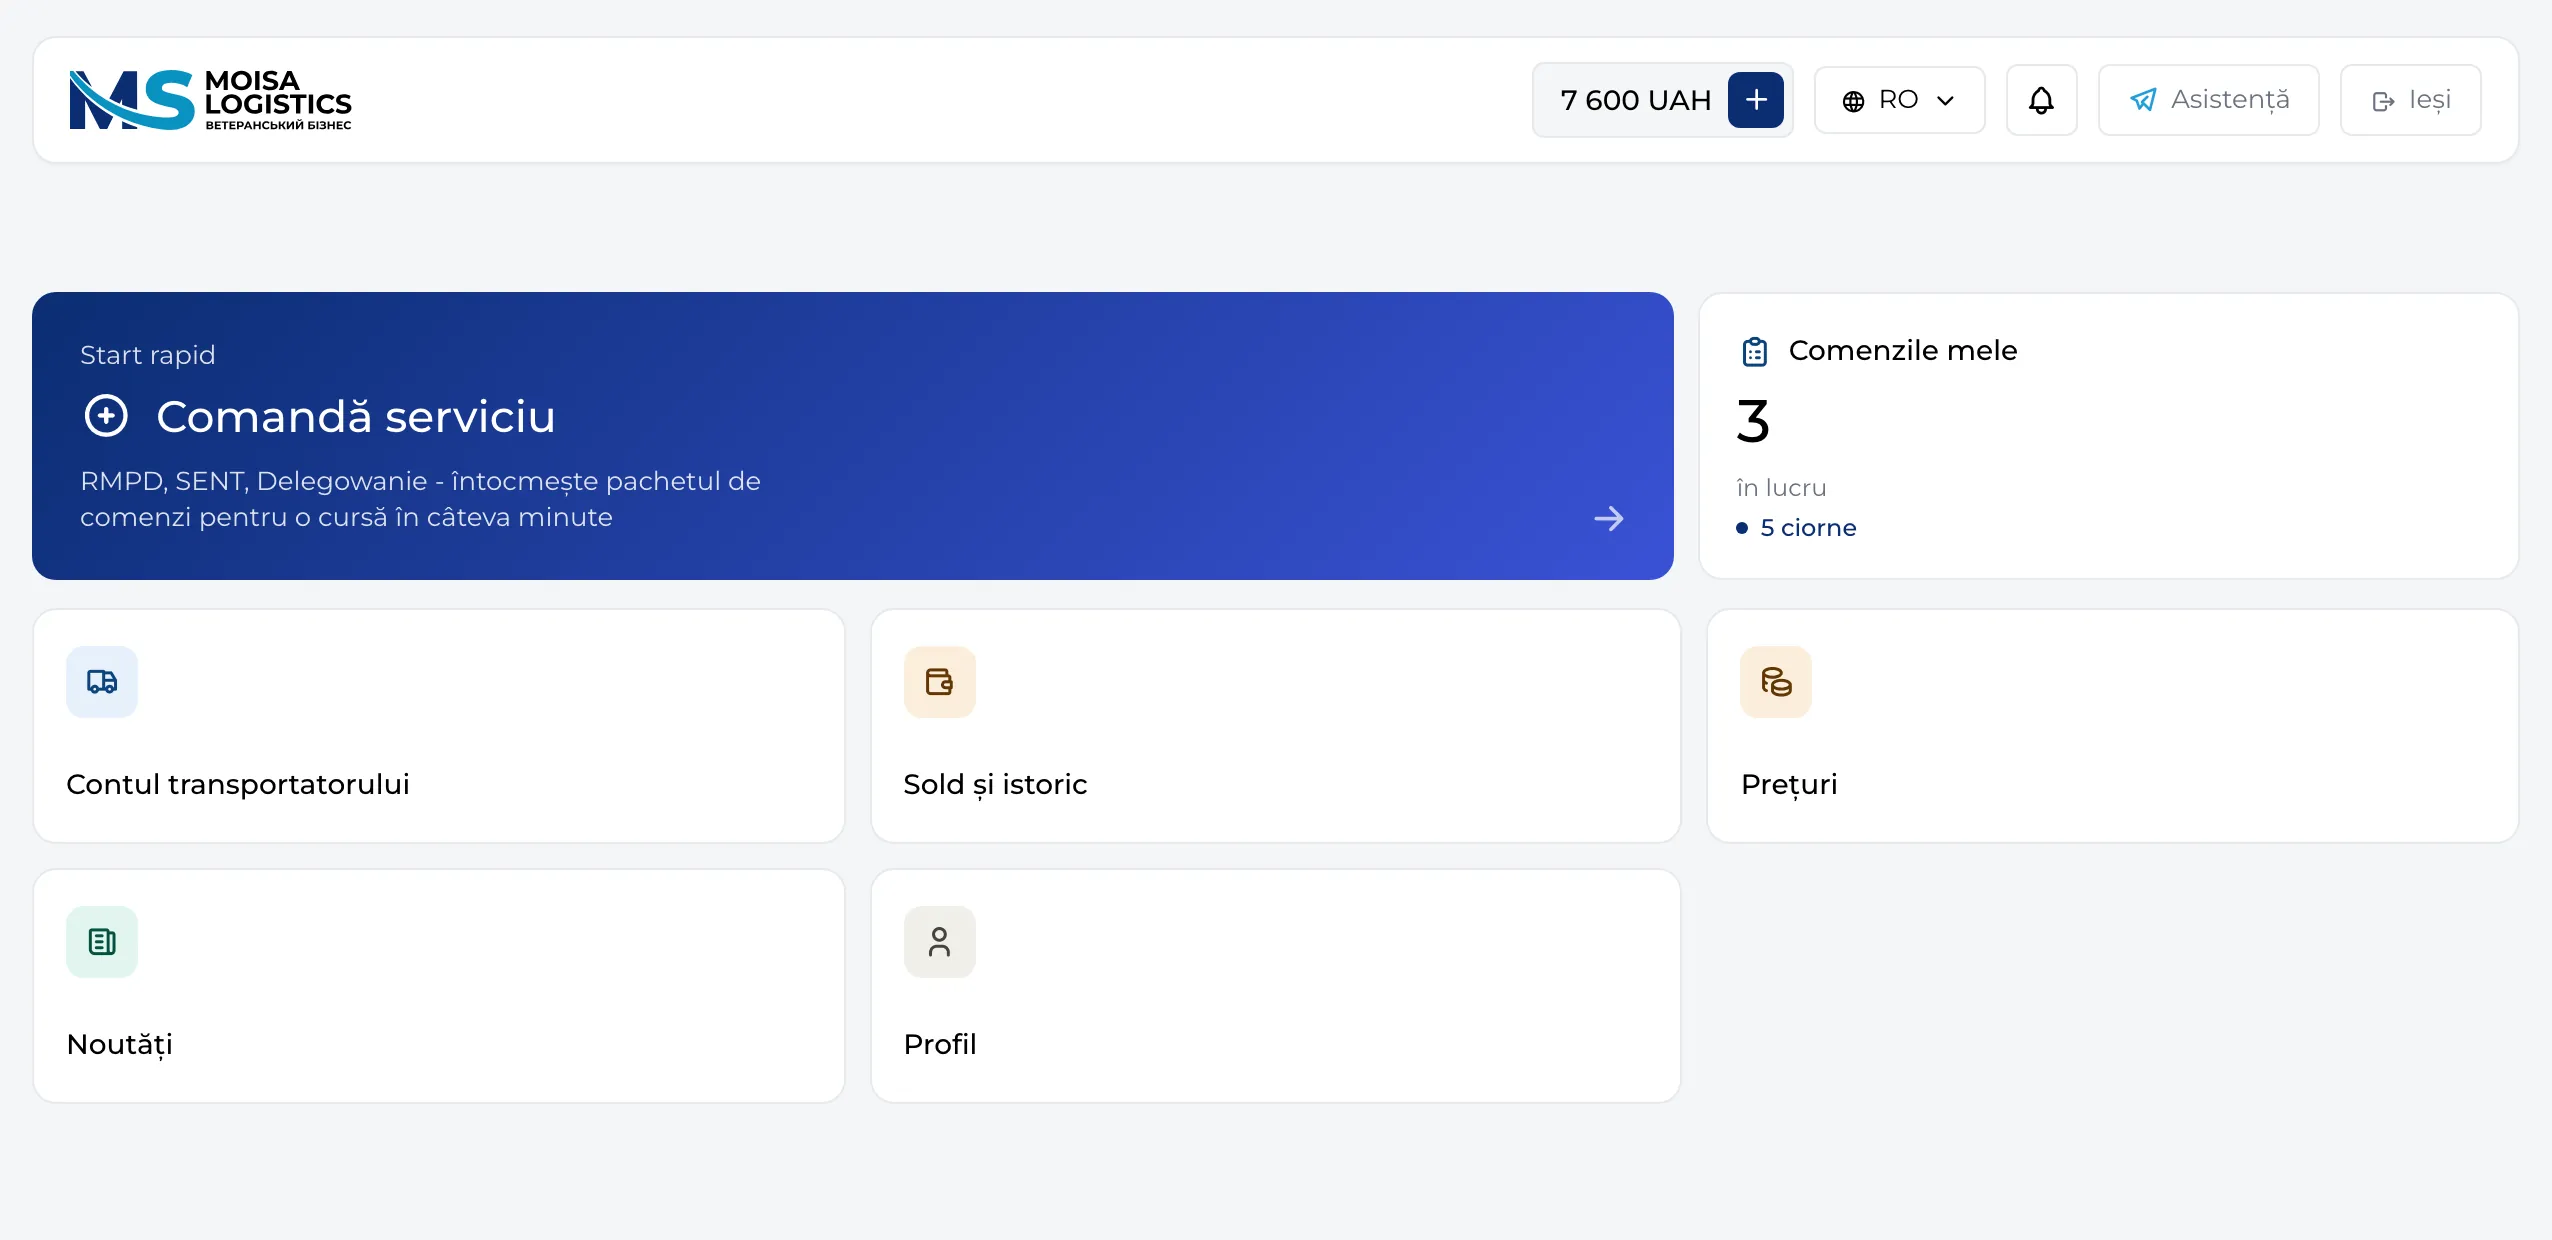2552x1240 pixels.
Task: Open the Profil card
Action: point(1276,986)
